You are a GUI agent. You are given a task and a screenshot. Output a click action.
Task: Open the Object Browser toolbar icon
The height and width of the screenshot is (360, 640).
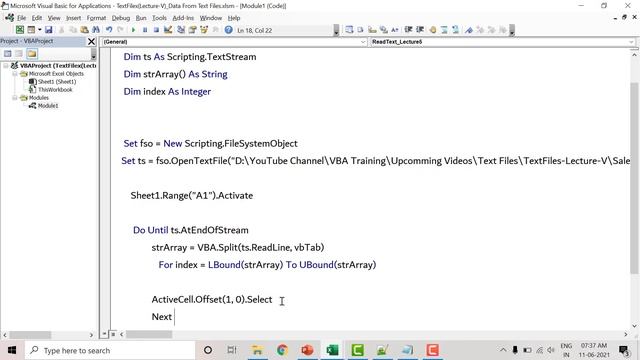click(x=204, y=30)
